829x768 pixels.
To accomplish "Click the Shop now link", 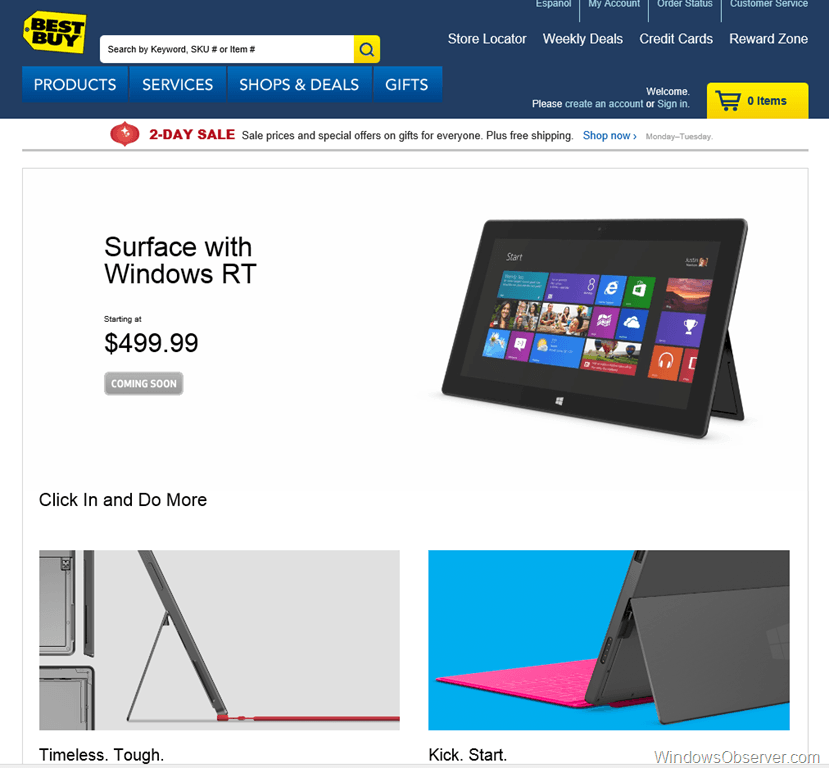I will [609, 136].
